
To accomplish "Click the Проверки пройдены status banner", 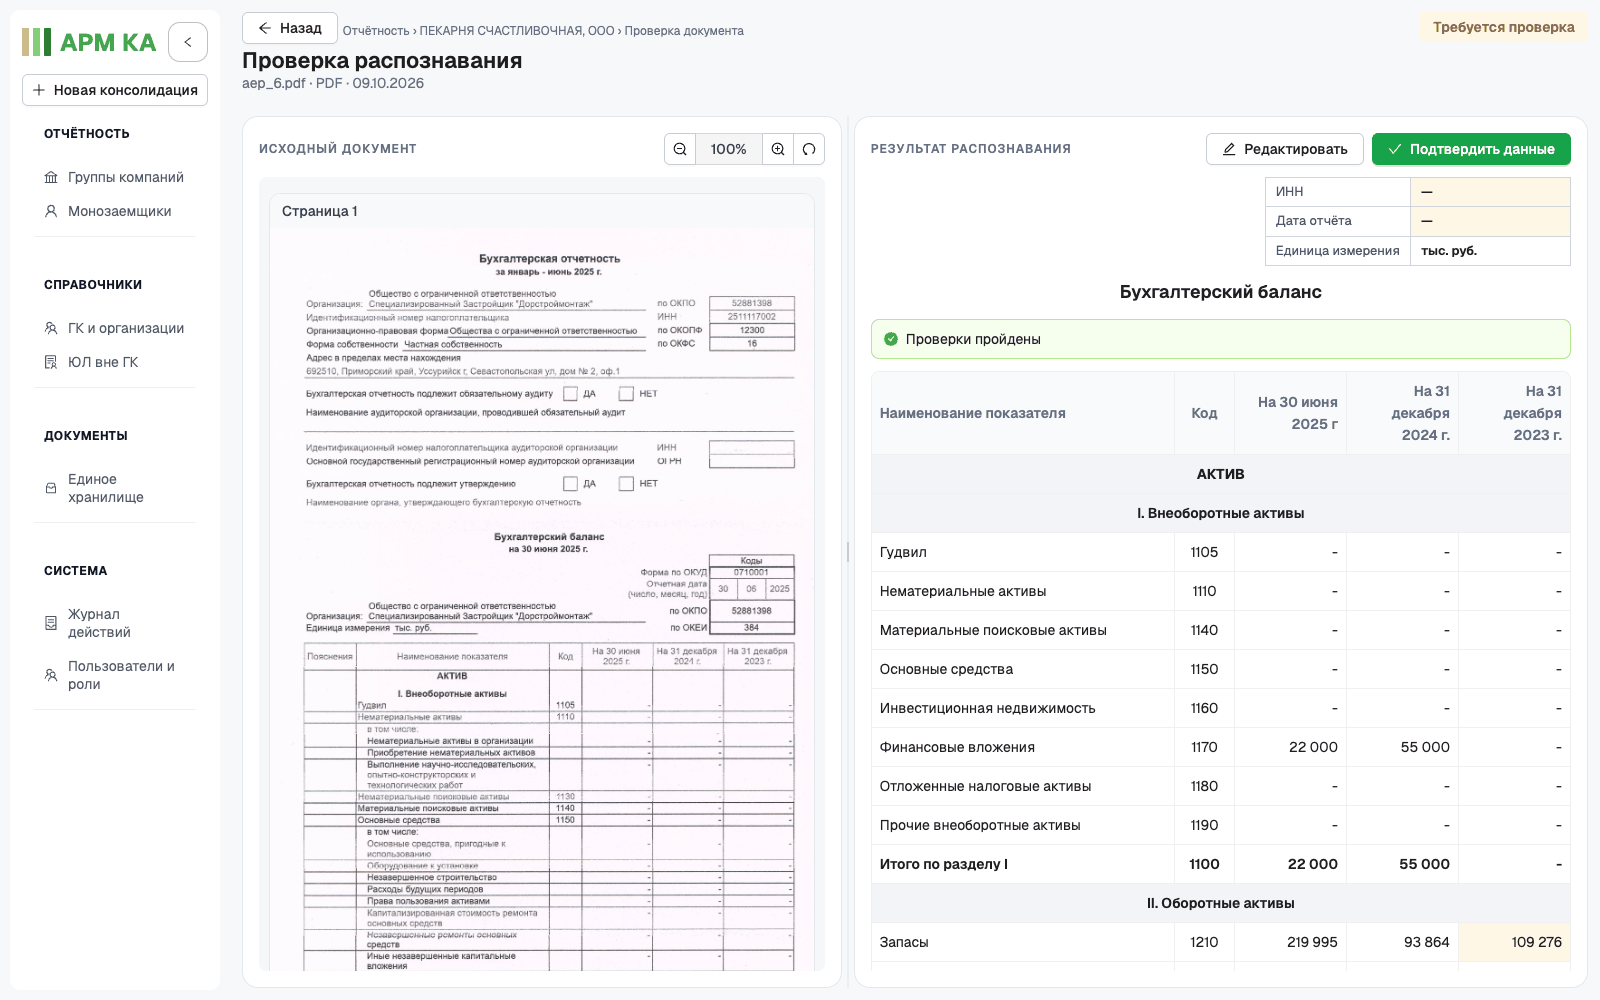I will click(x=1221, y=339).
